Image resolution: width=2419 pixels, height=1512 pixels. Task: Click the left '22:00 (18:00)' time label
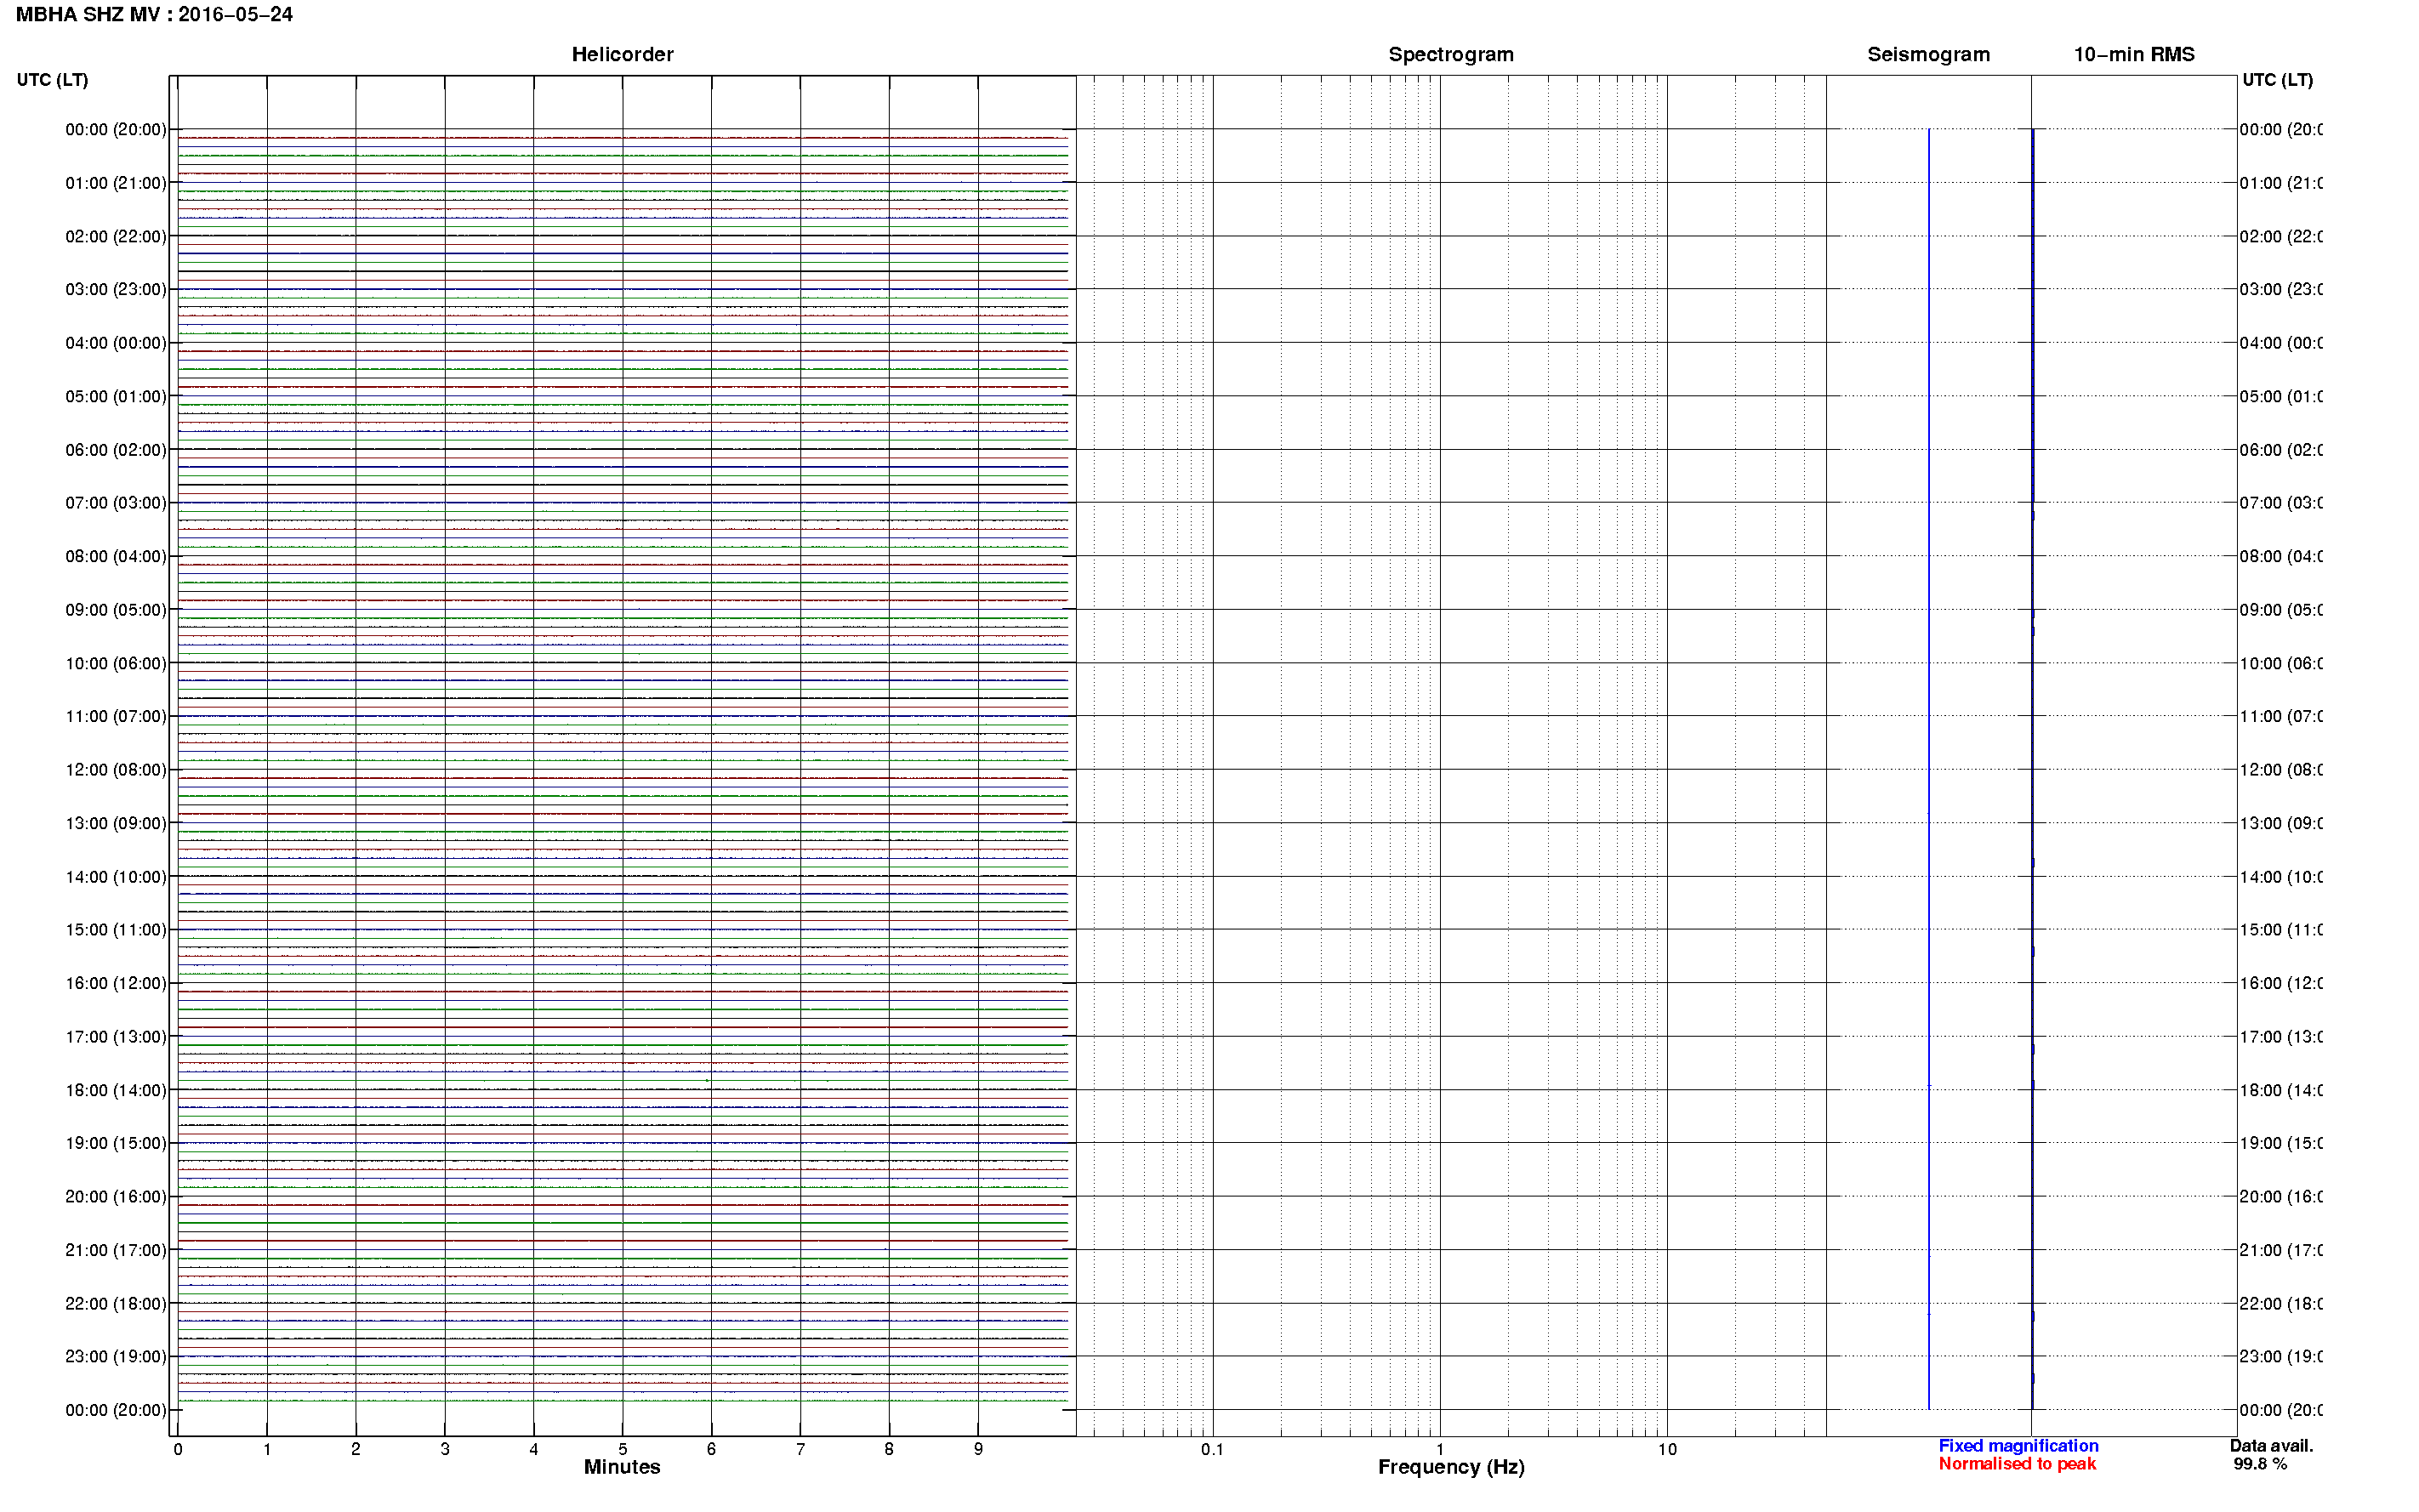tap(116, 1304)
